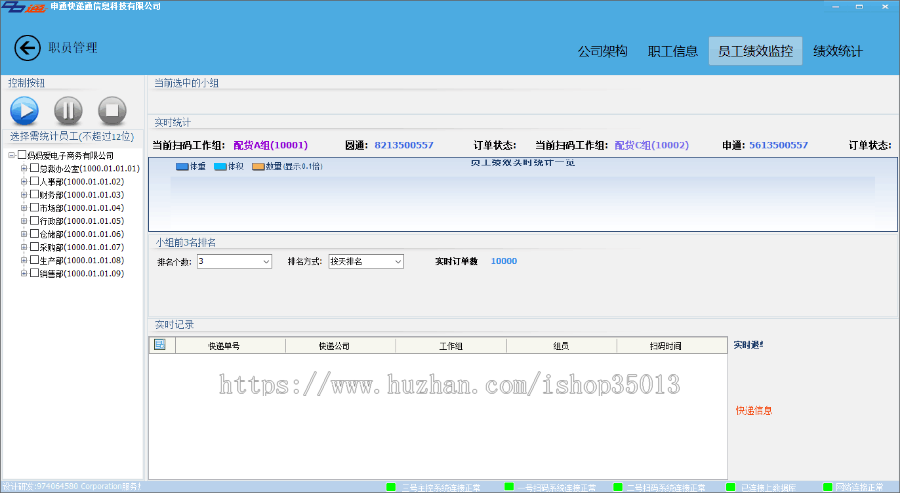Click the 职员管理 page title
900x493 pixels.
pos(73,48)
